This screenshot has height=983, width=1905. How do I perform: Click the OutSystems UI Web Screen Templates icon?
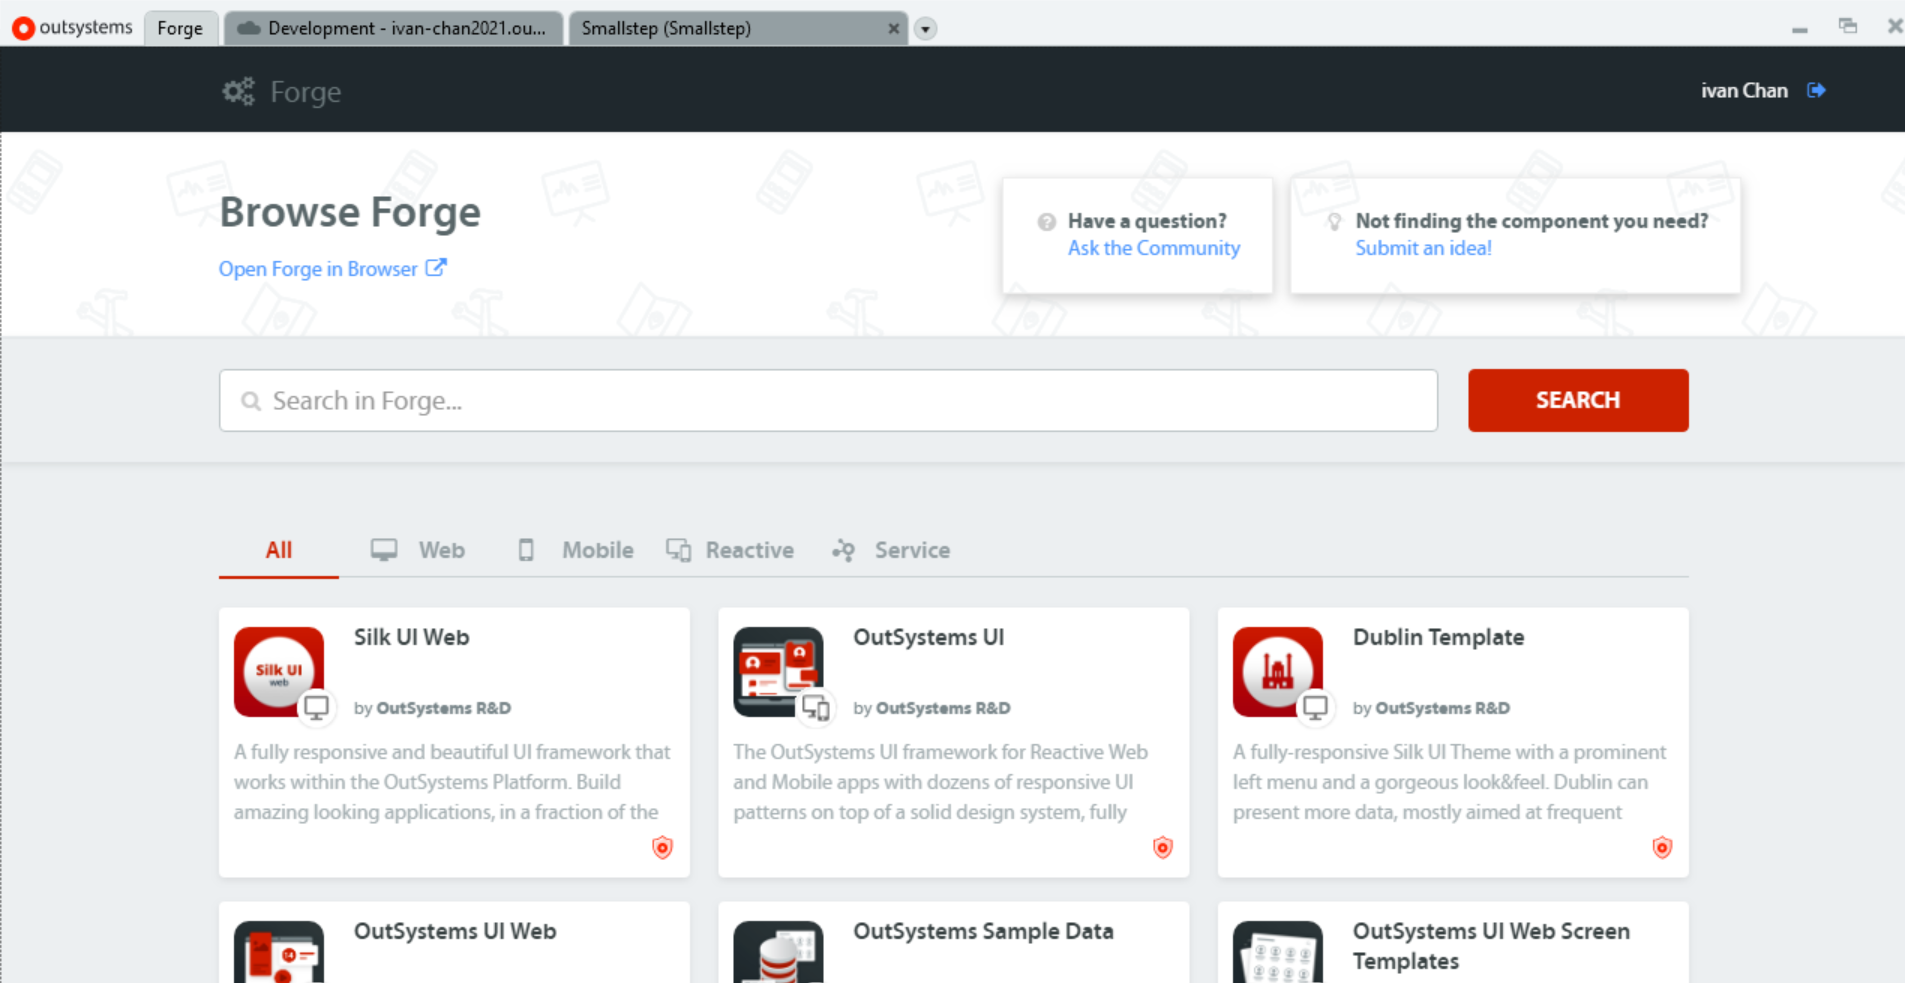coord(1278,952)
